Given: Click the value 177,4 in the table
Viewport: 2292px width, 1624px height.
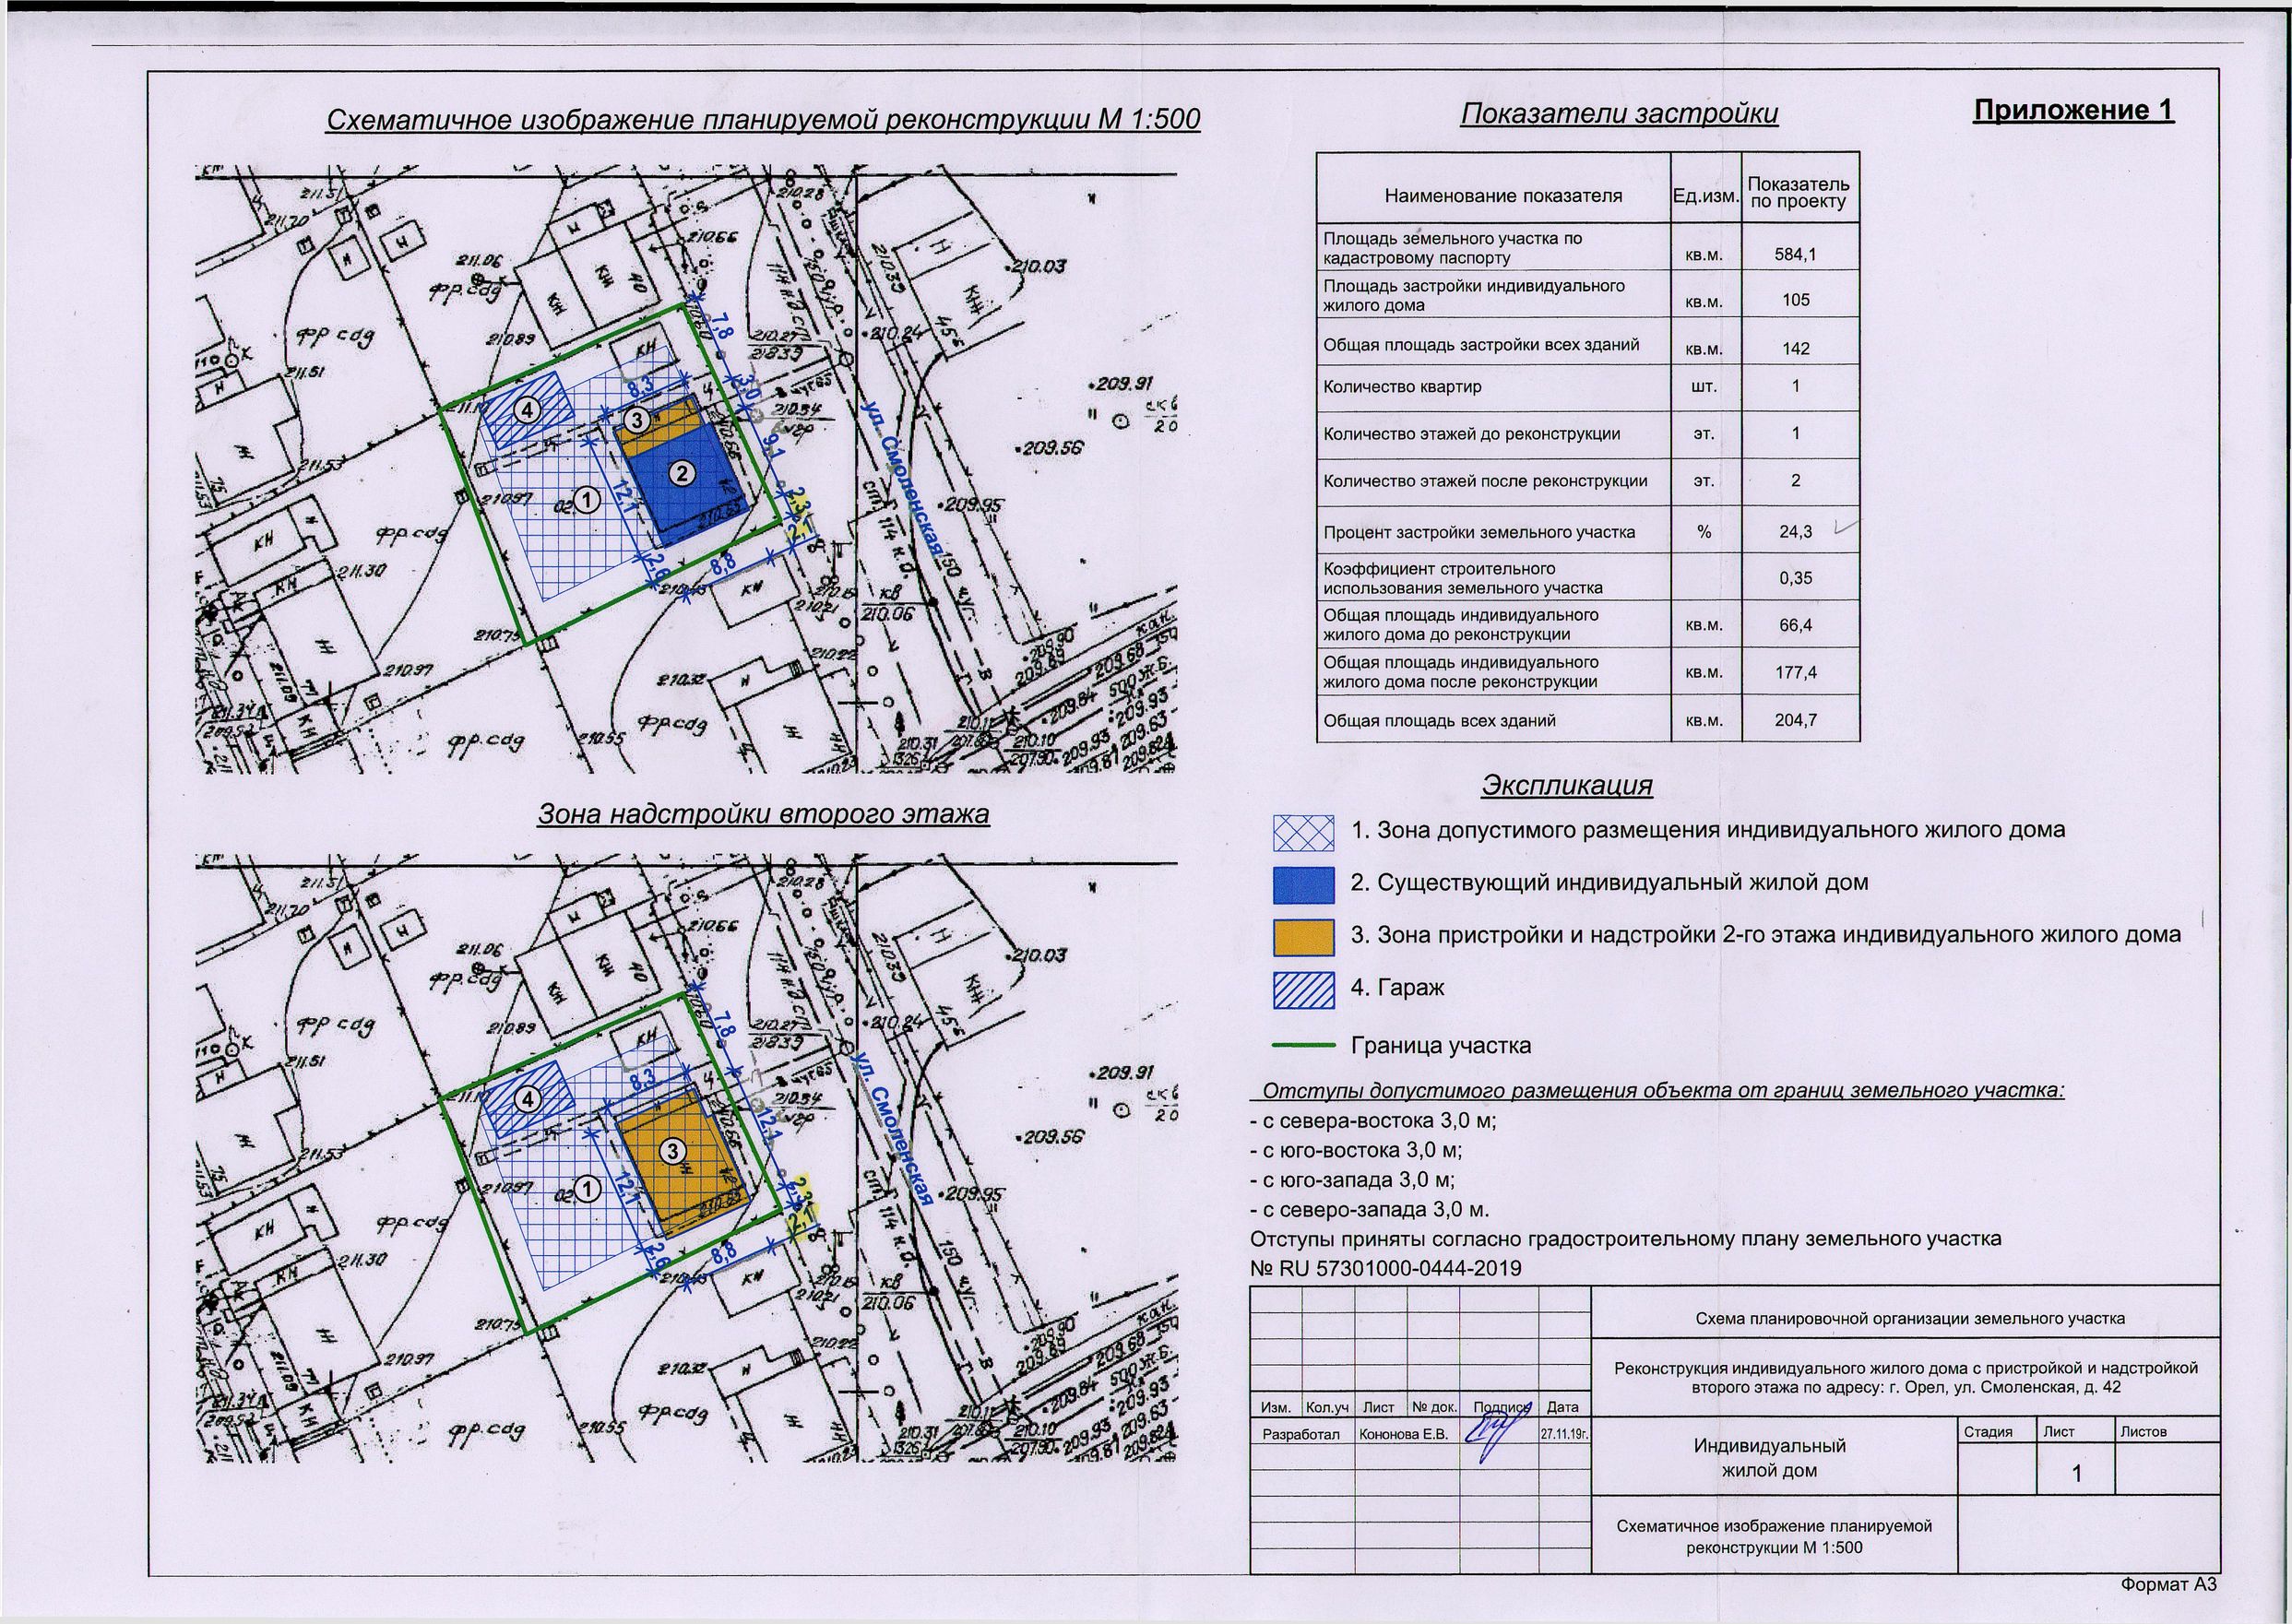Looking at the screenshot, I should (x=1796, y=673).
